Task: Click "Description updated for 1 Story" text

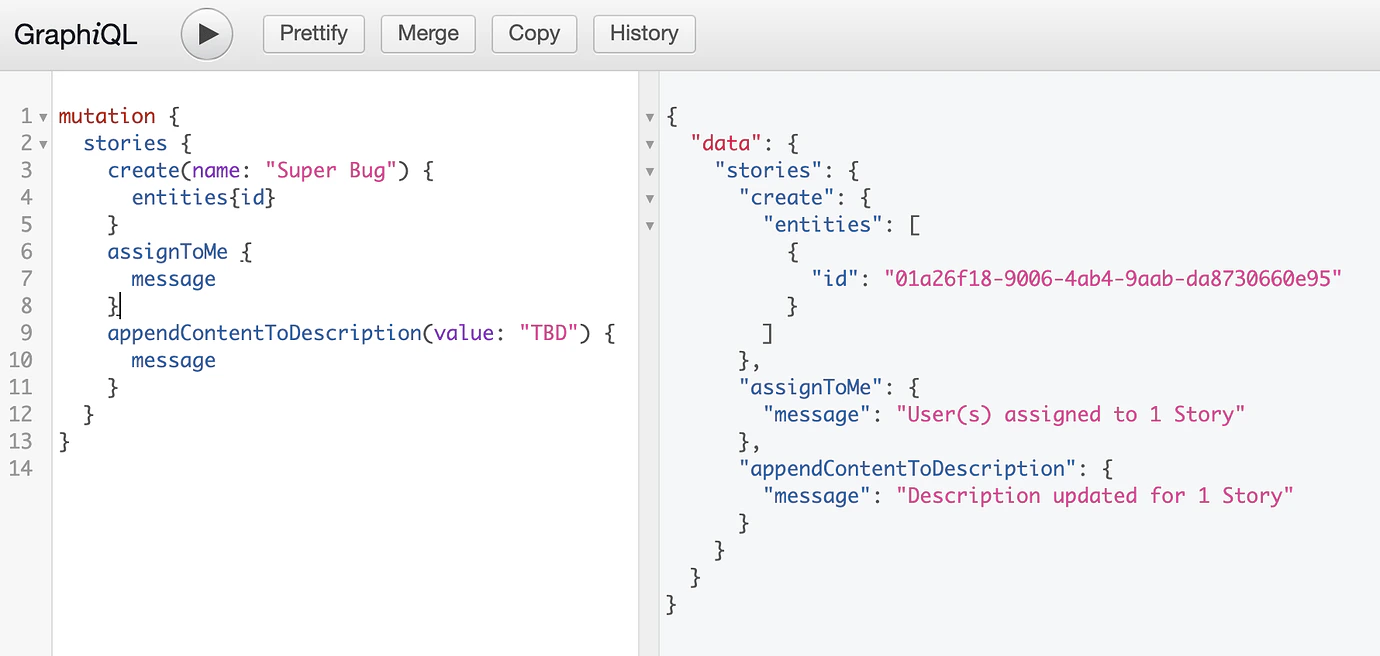Action: [x=1095, y=495]
